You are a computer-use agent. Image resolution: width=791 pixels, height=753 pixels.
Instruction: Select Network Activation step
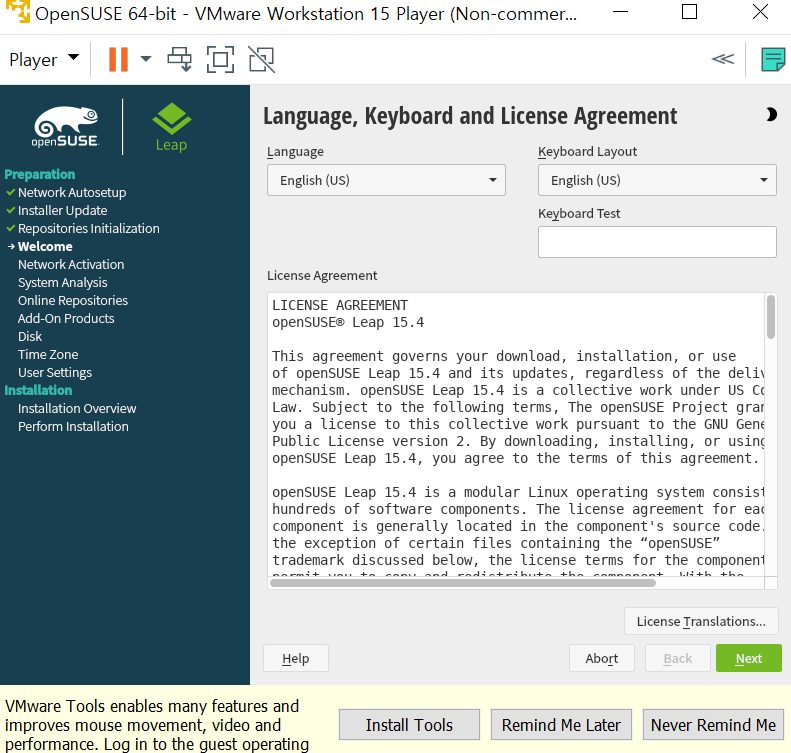pos(71,264)
